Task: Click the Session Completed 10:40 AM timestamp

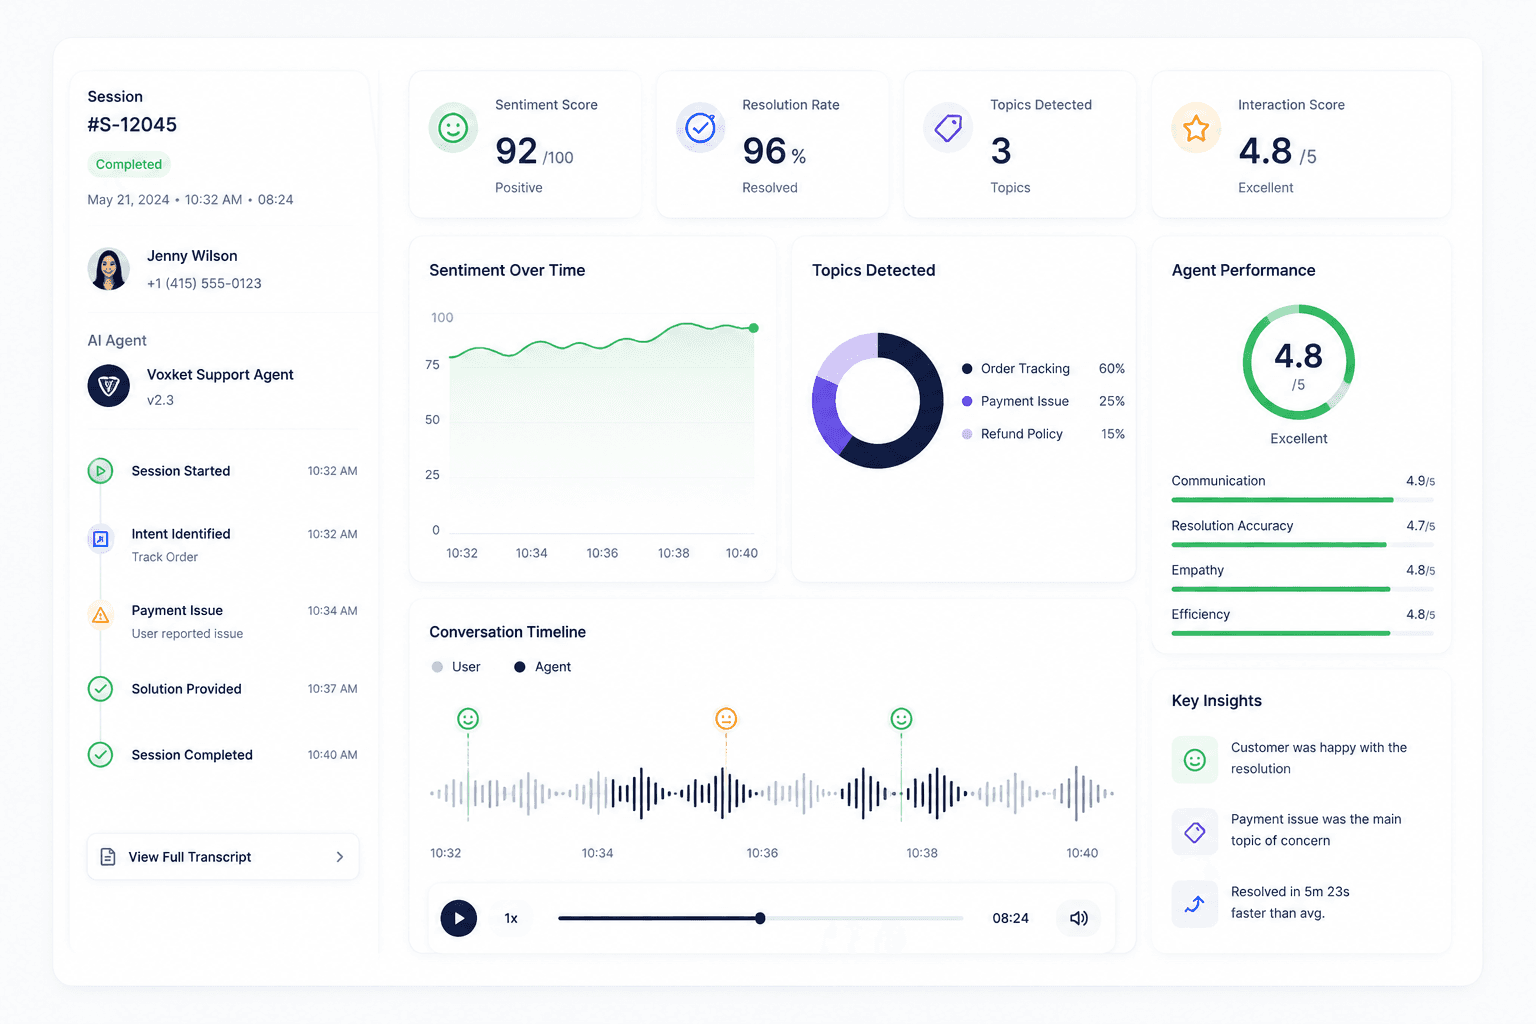Action: (332, 755)
